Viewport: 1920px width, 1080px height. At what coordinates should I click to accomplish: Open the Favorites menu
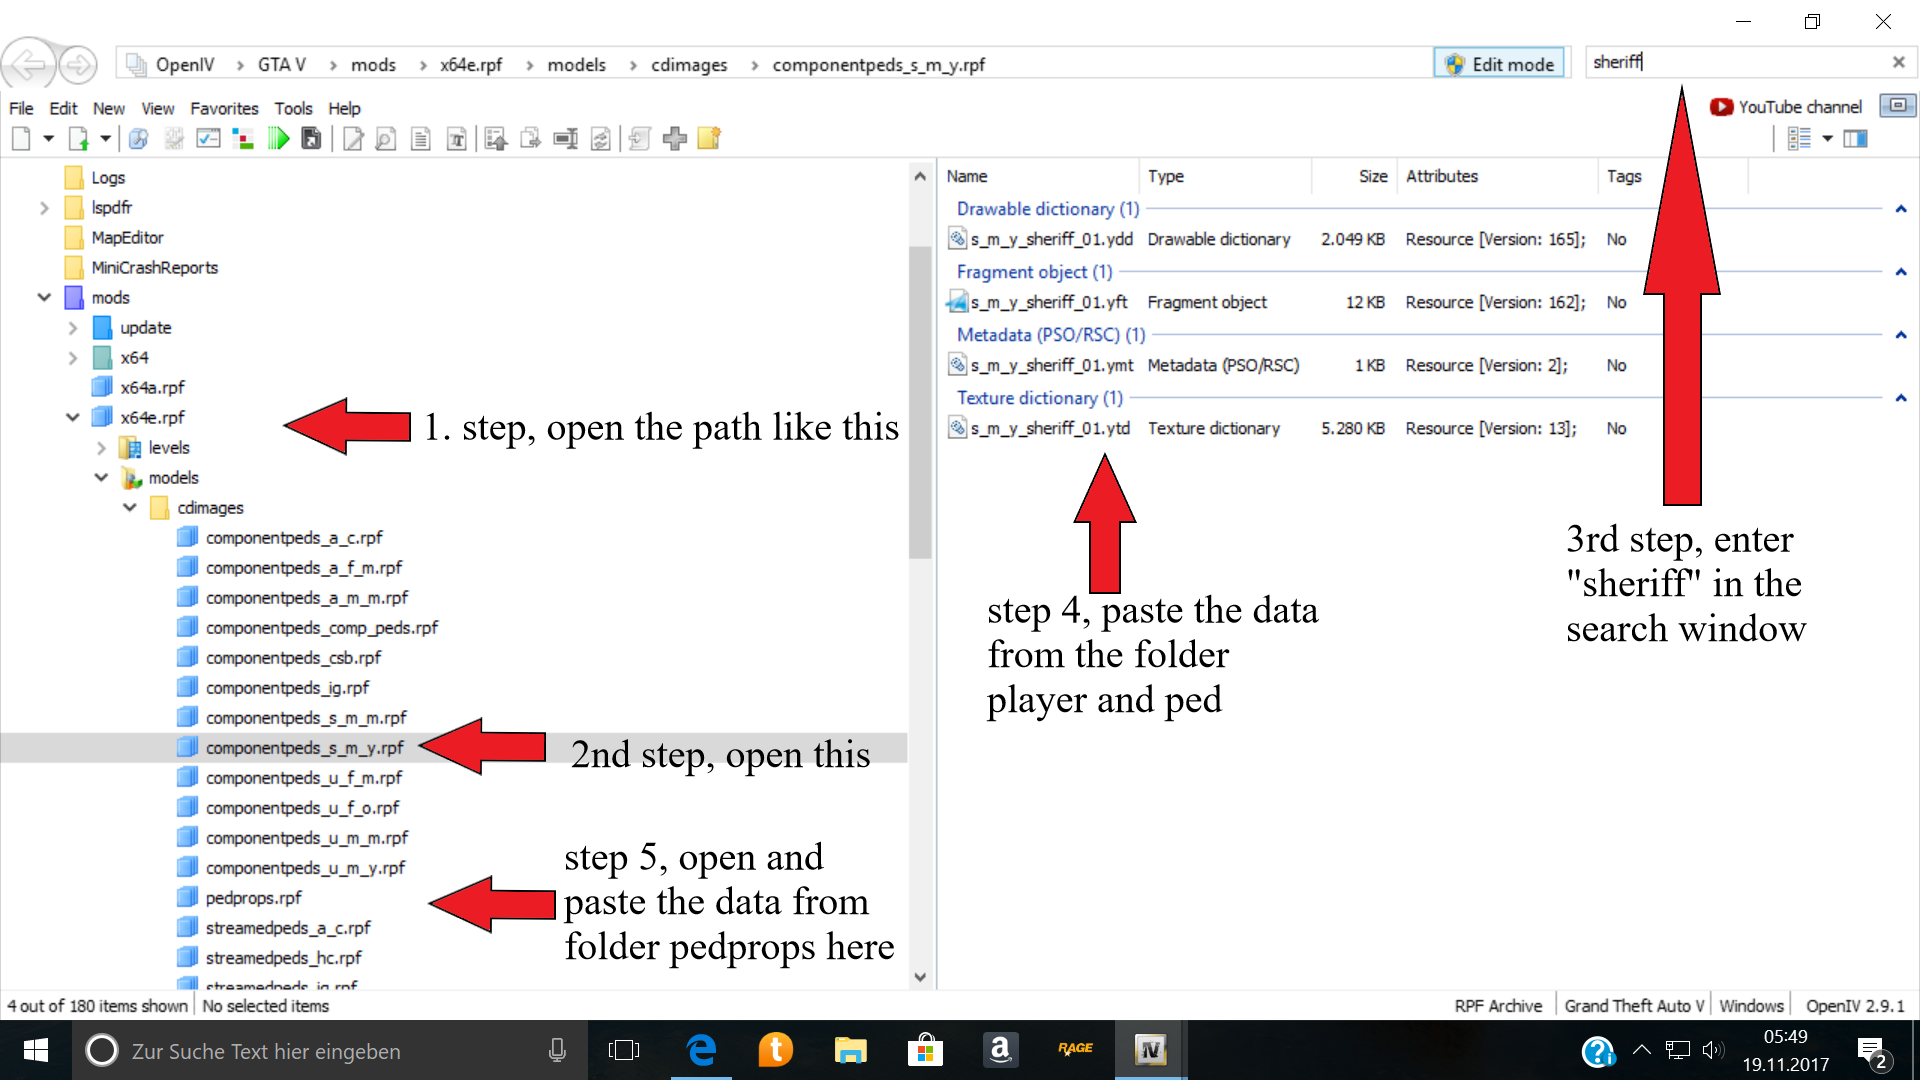click(224, 108)
